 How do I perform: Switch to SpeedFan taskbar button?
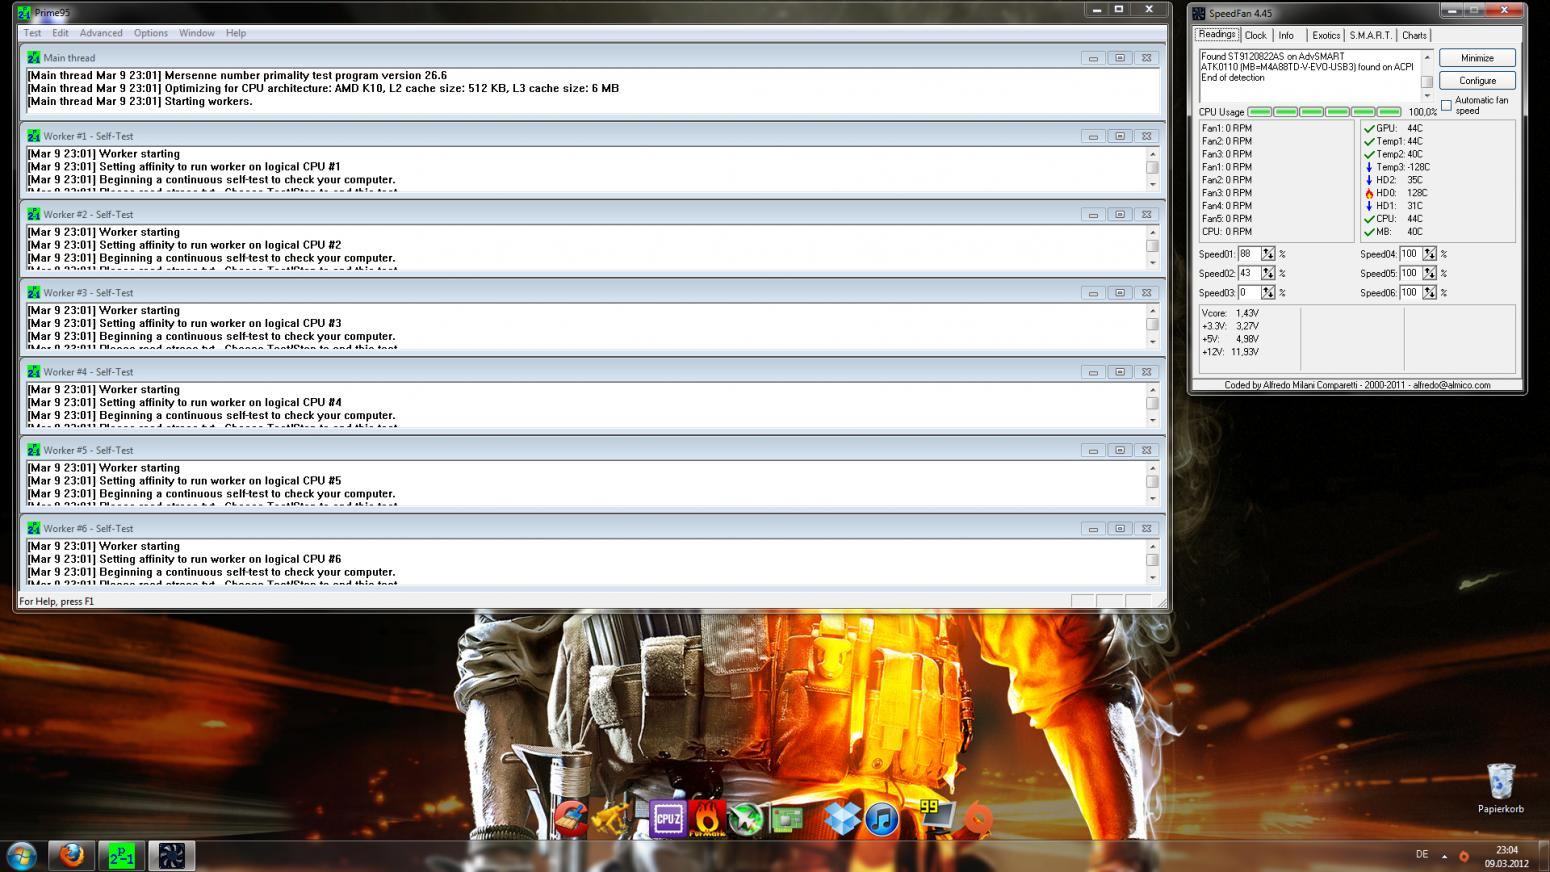tap(171, 856)
